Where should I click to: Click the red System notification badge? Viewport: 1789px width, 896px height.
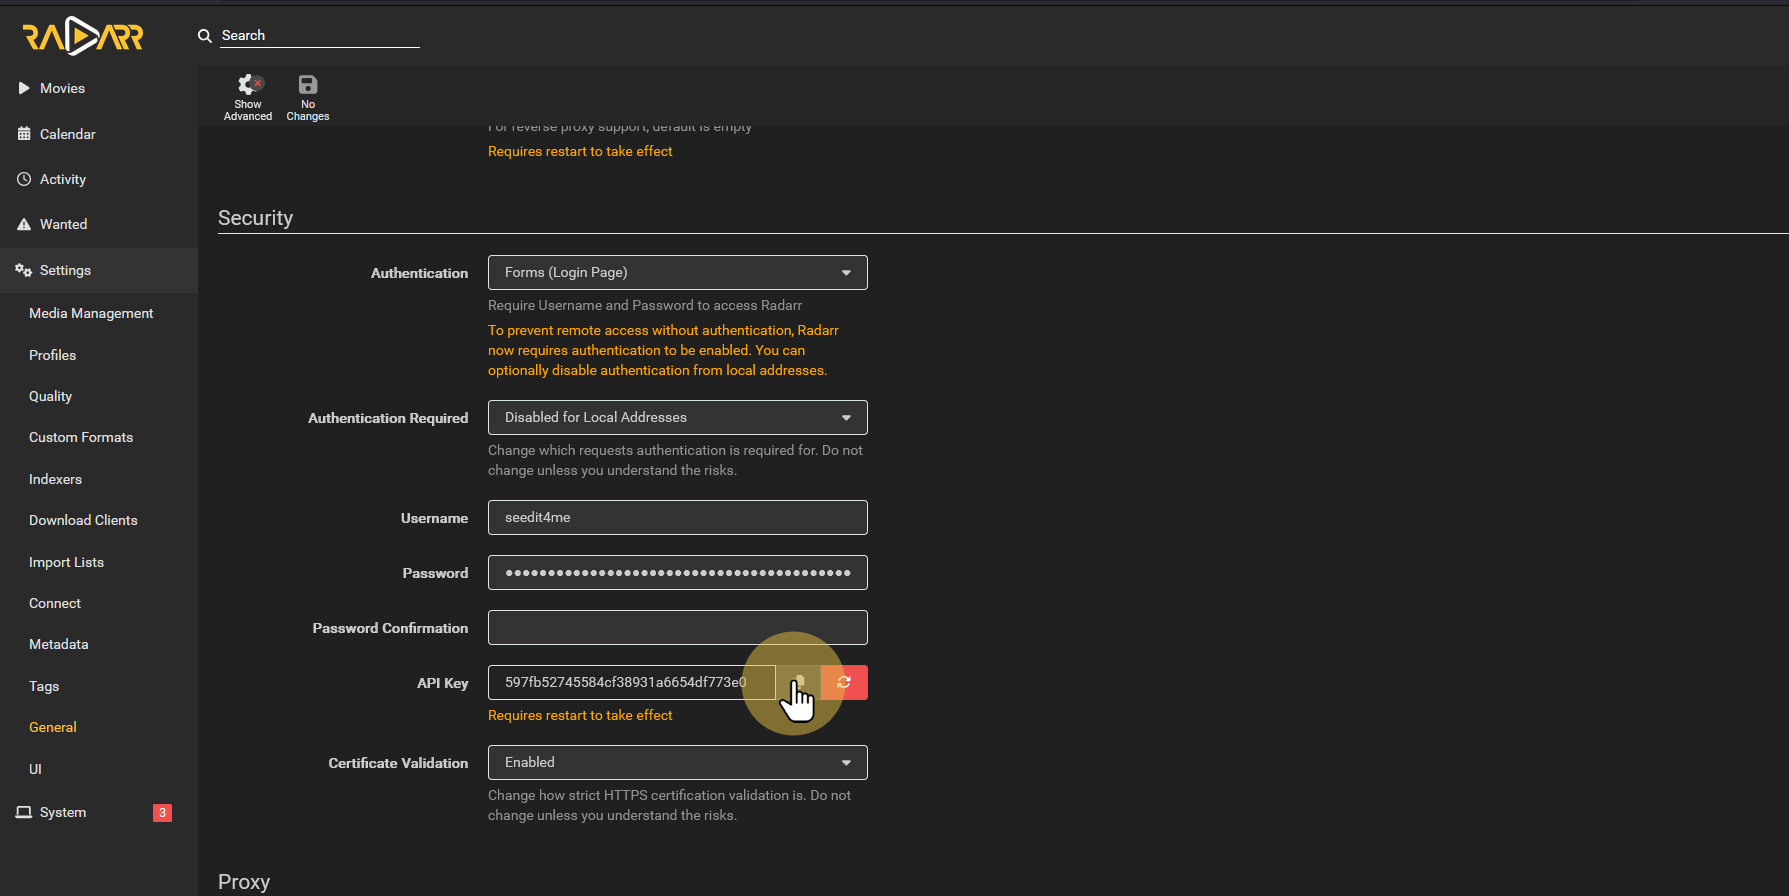[162, 813]
